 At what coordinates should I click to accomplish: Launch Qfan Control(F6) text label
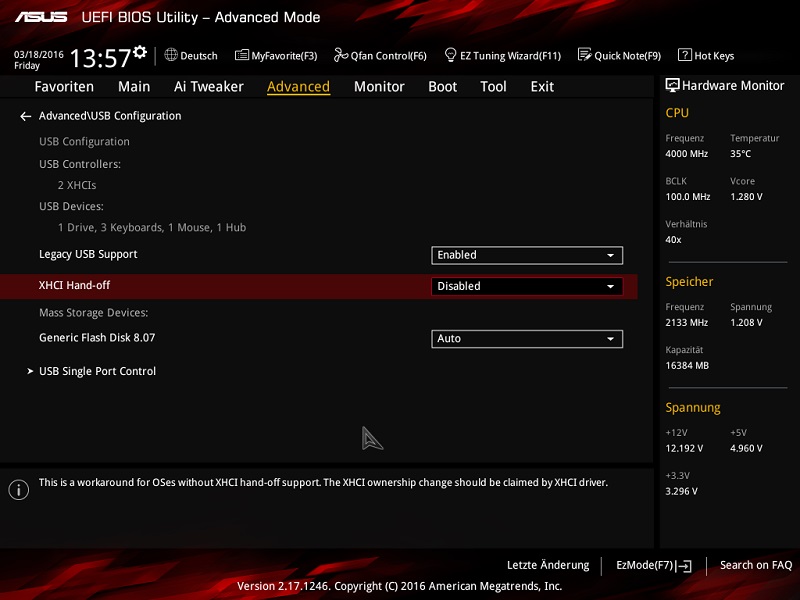(x=388, y=56)
